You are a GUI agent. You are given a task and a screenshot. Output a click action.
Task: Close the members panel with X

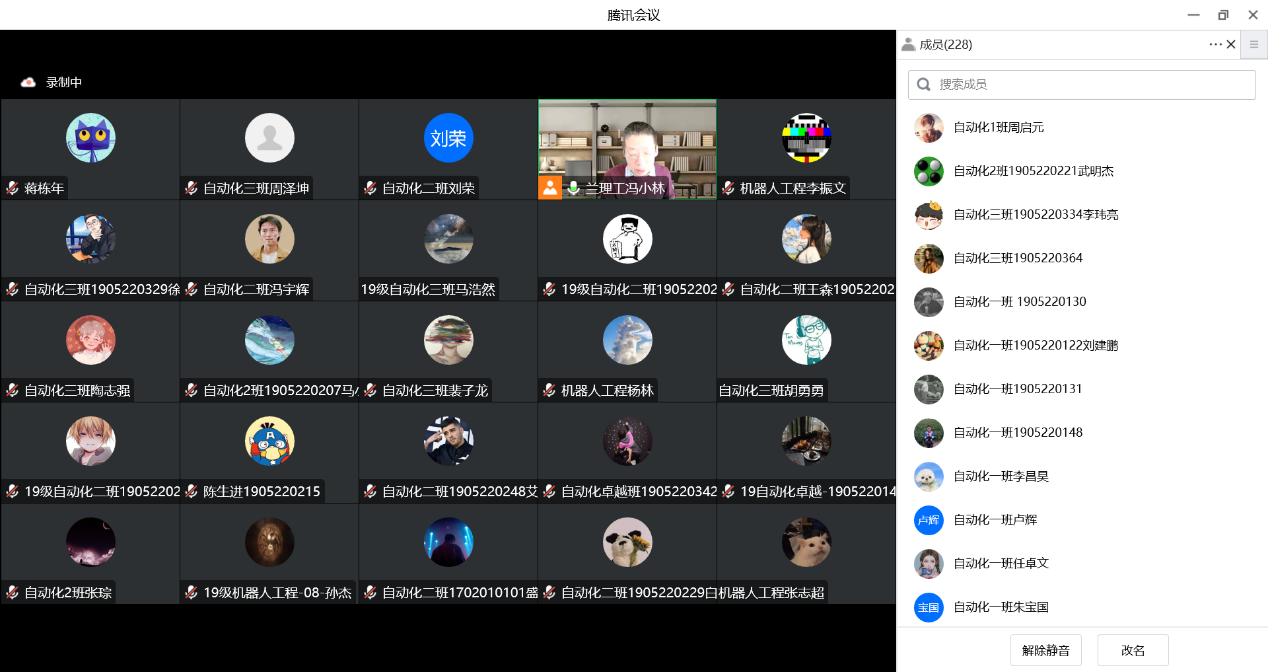point(1231,44)
